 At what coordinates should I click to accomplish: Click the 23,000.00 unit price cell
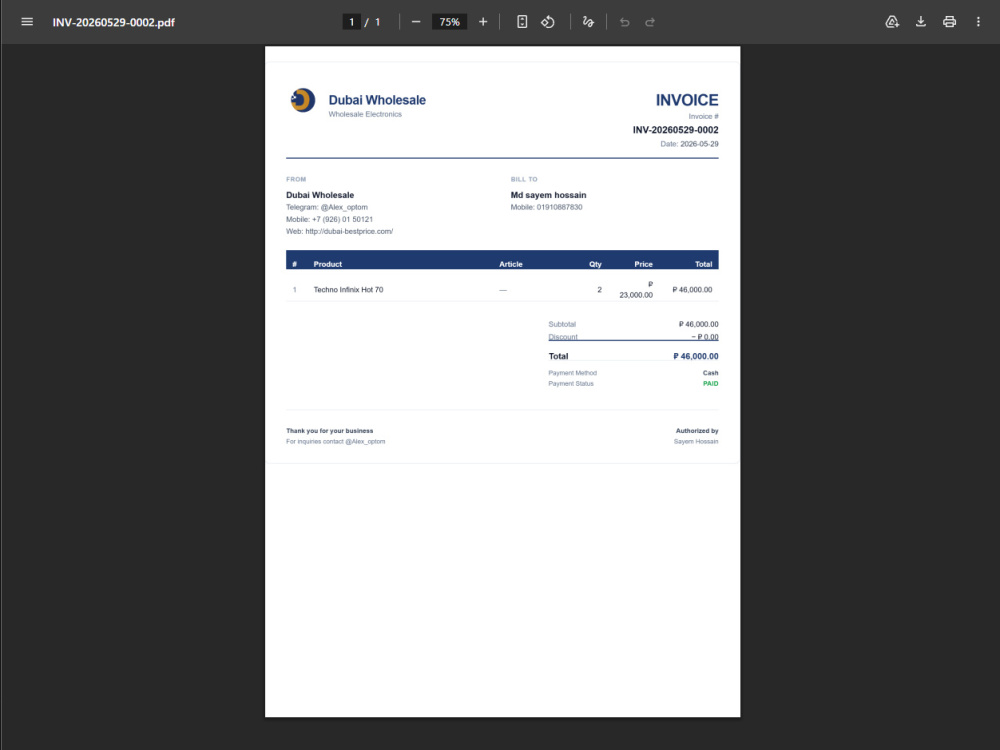(636, 290)
